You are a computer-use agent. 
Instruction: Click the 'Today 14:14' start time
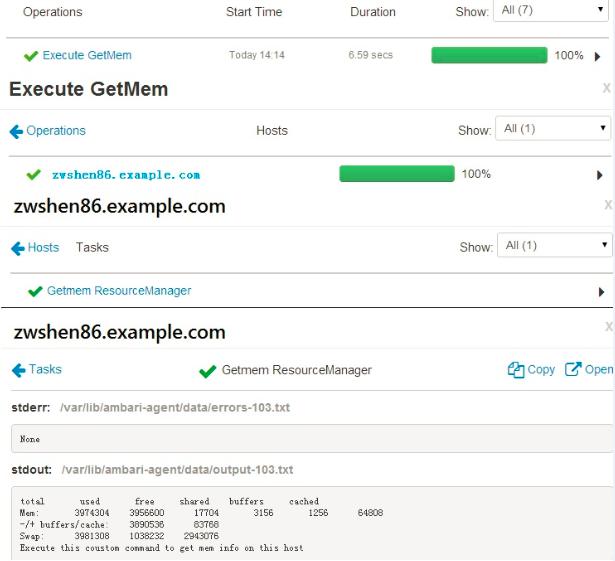[257, 55]
